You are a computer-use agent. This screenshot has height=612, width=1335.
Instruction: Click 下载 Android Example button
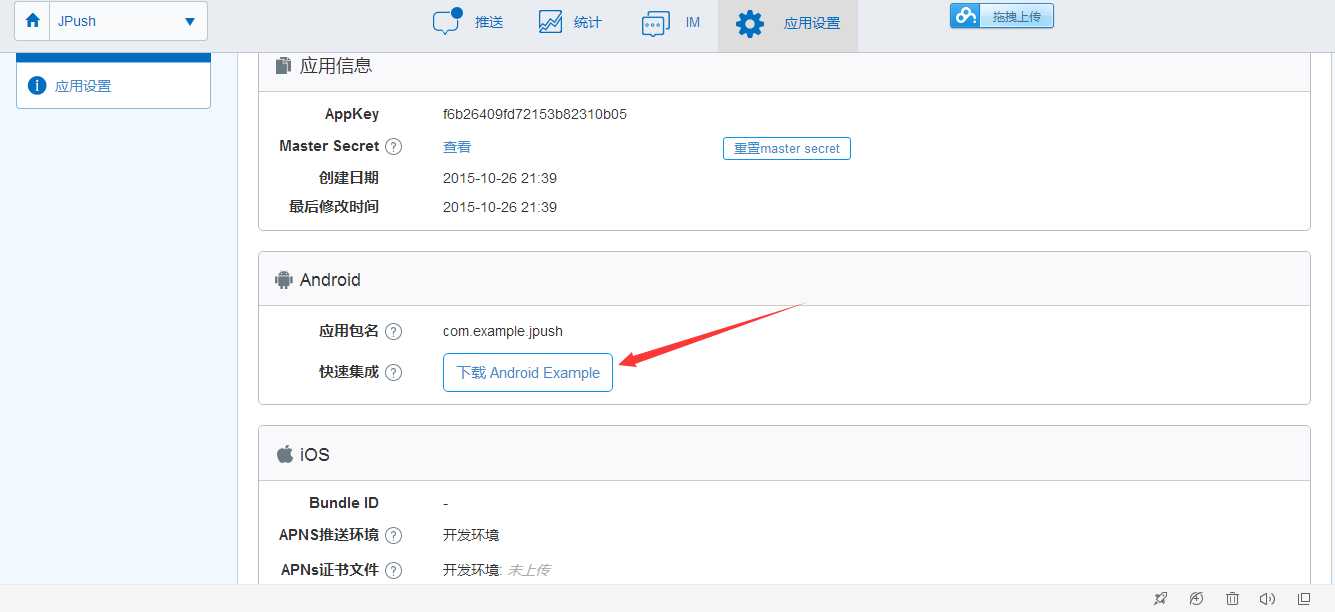click(x=528, y=372)
